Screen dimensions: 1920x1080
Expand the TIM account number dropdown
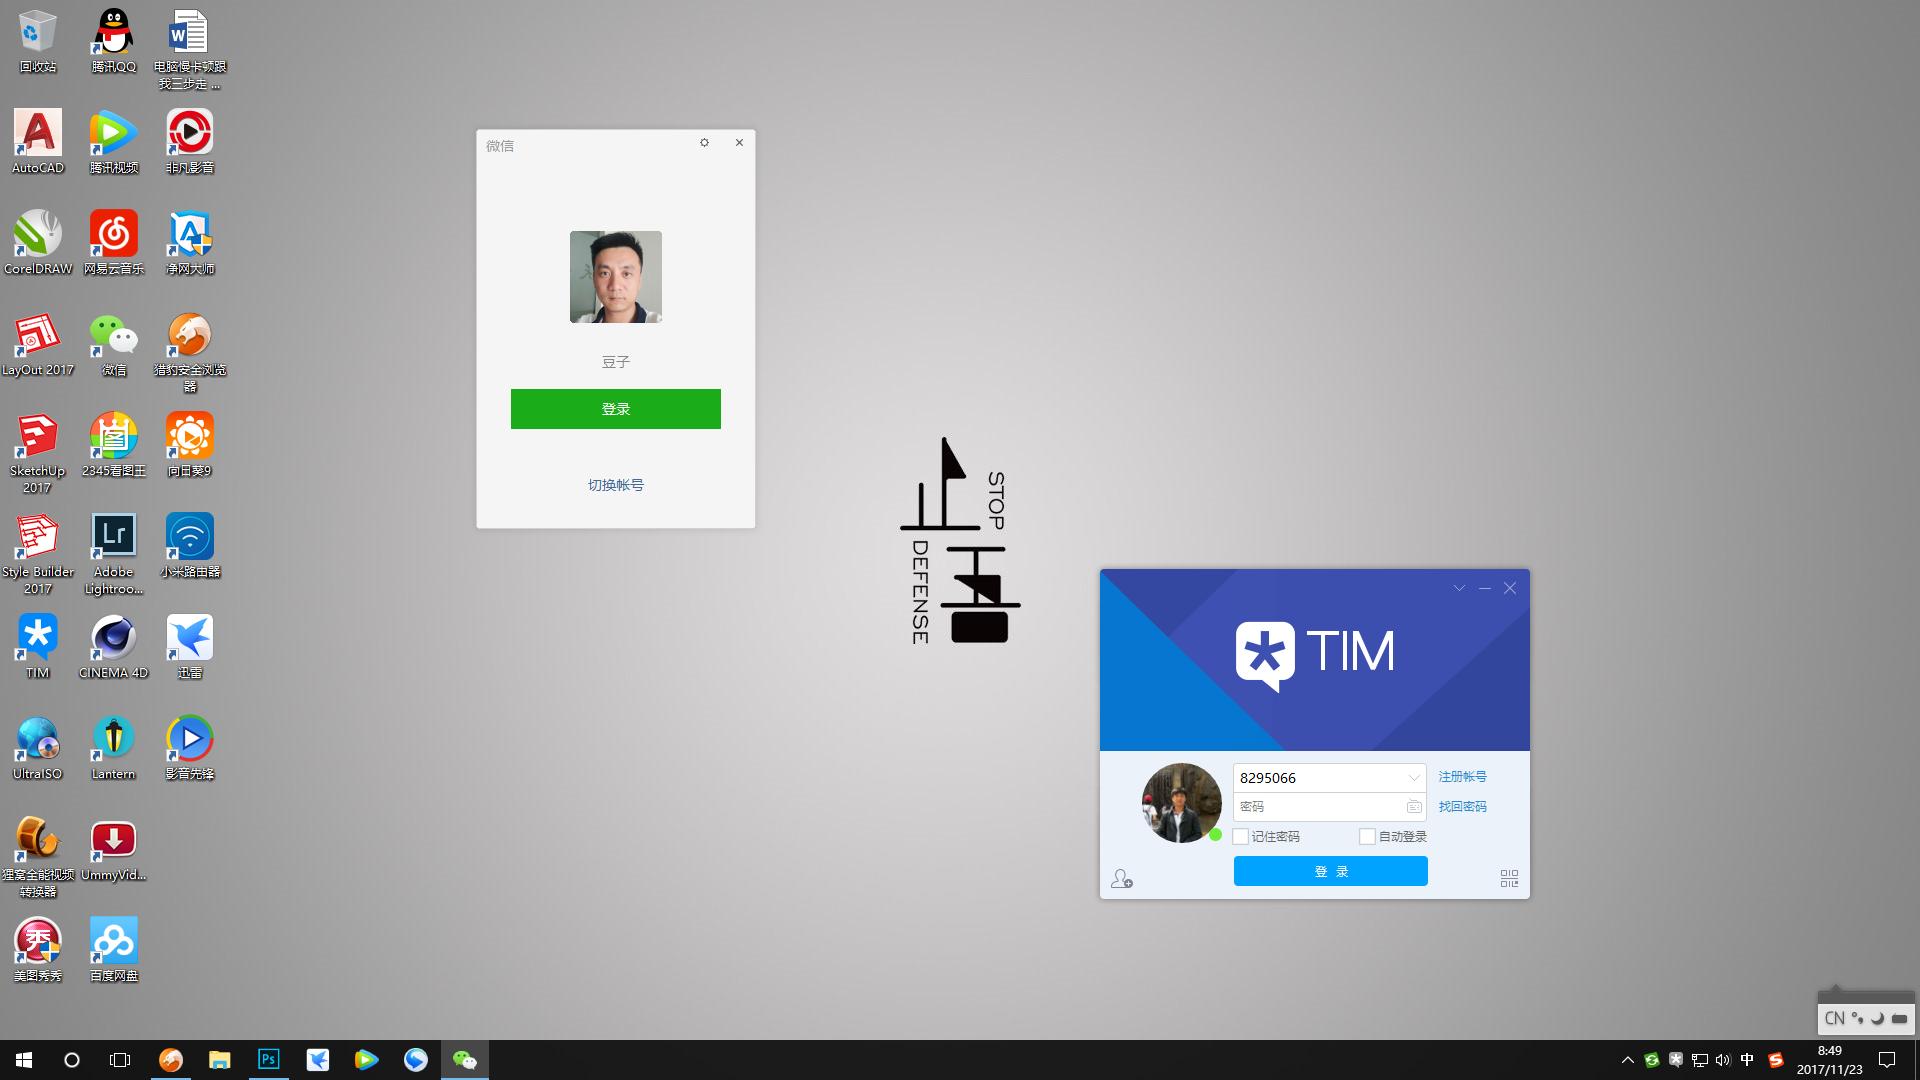1413,778
